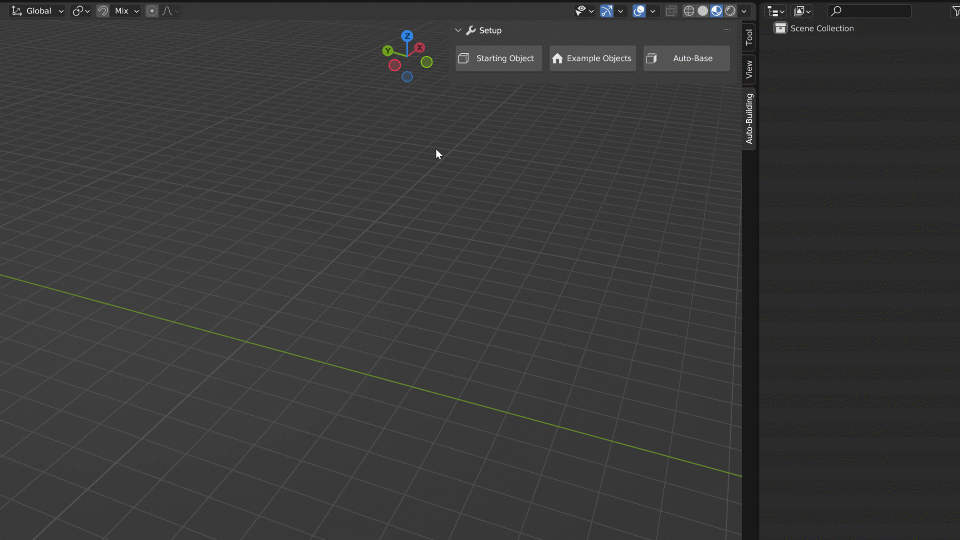Click the Auto-Base button
Viewport: 960px width, 540px height.
click(687, 58)
